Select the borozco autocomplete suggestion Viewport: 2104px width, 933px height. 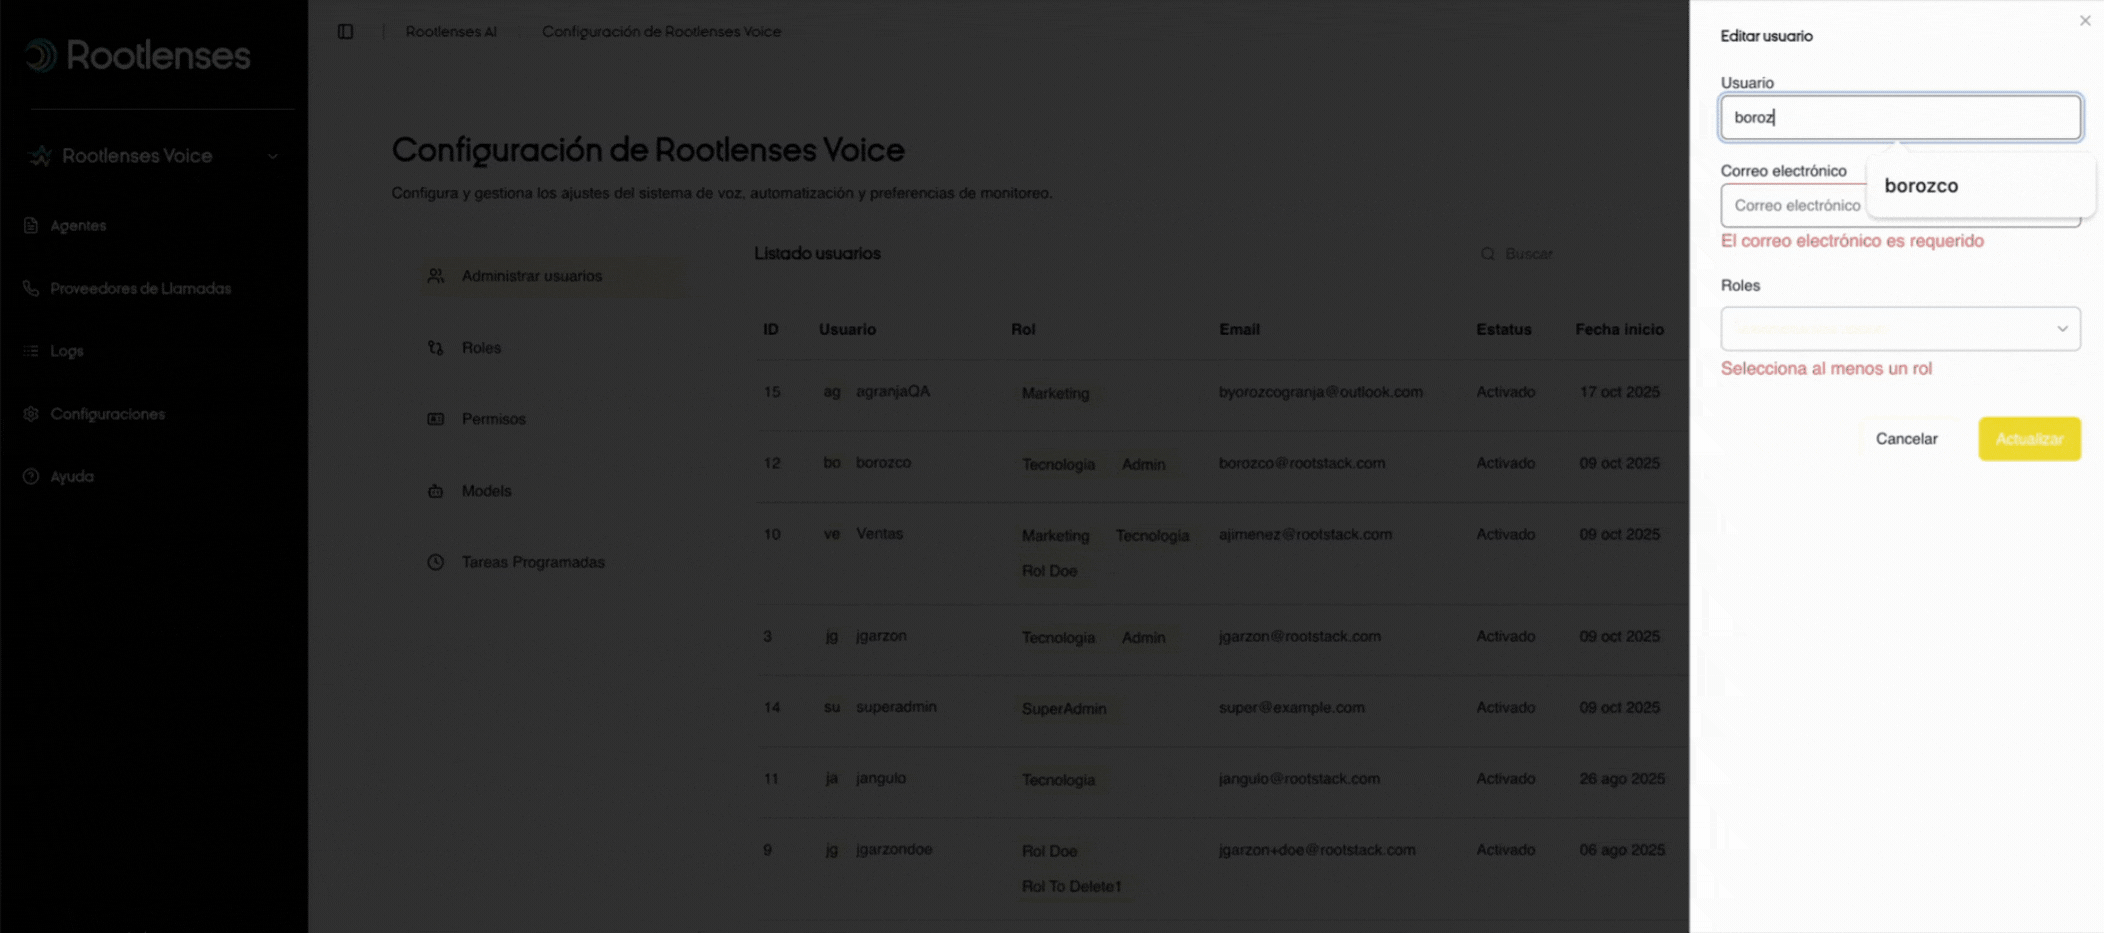(x=1920, y=185)
